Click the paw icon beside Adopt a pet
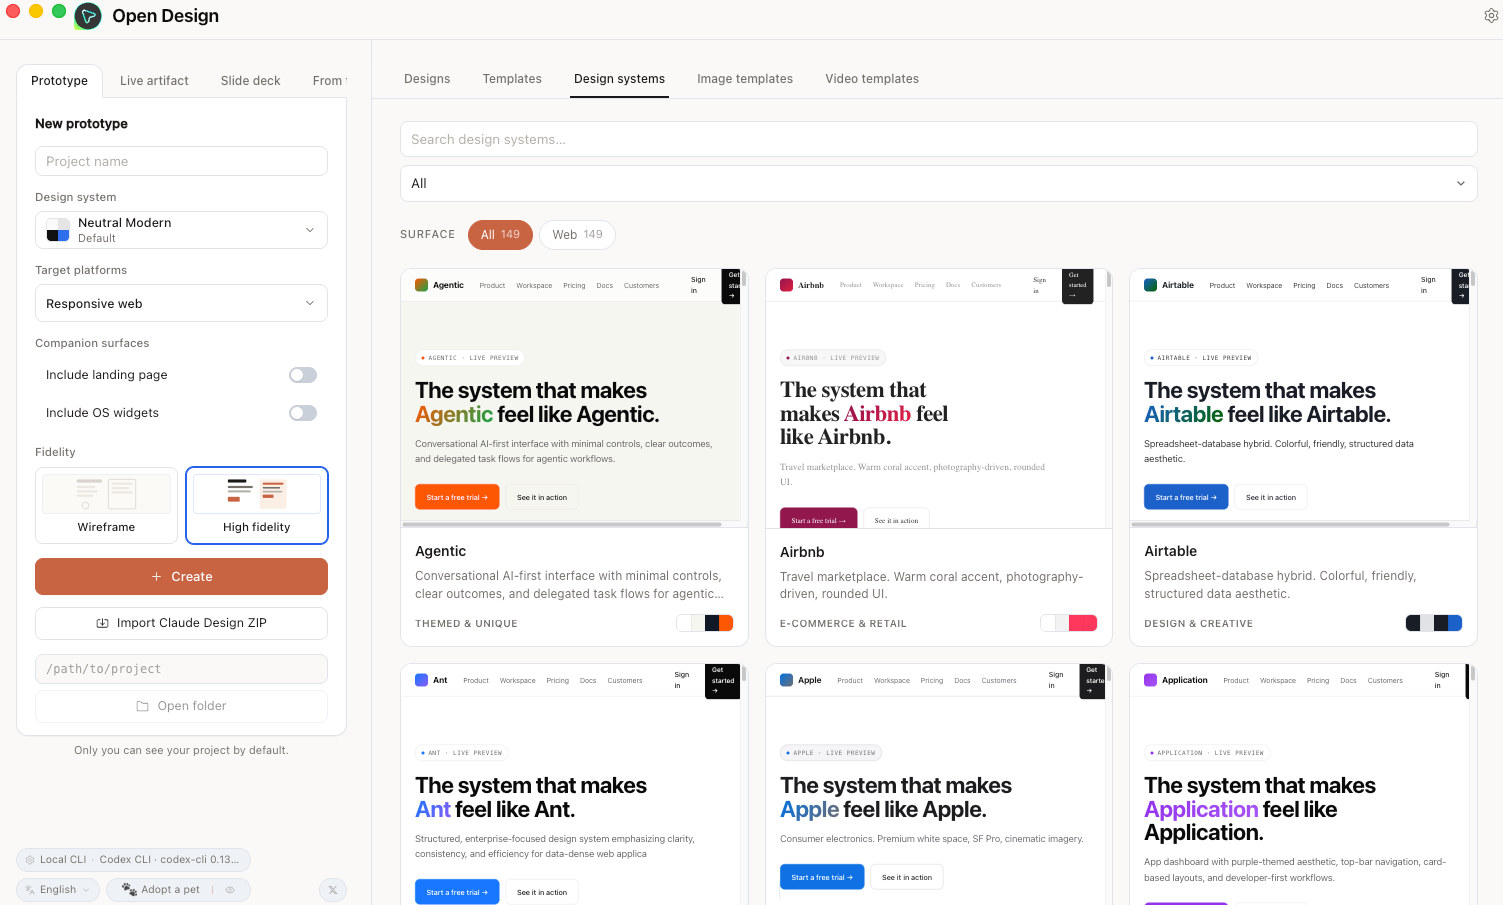1503x905 pixels. [x=129, y=889]
